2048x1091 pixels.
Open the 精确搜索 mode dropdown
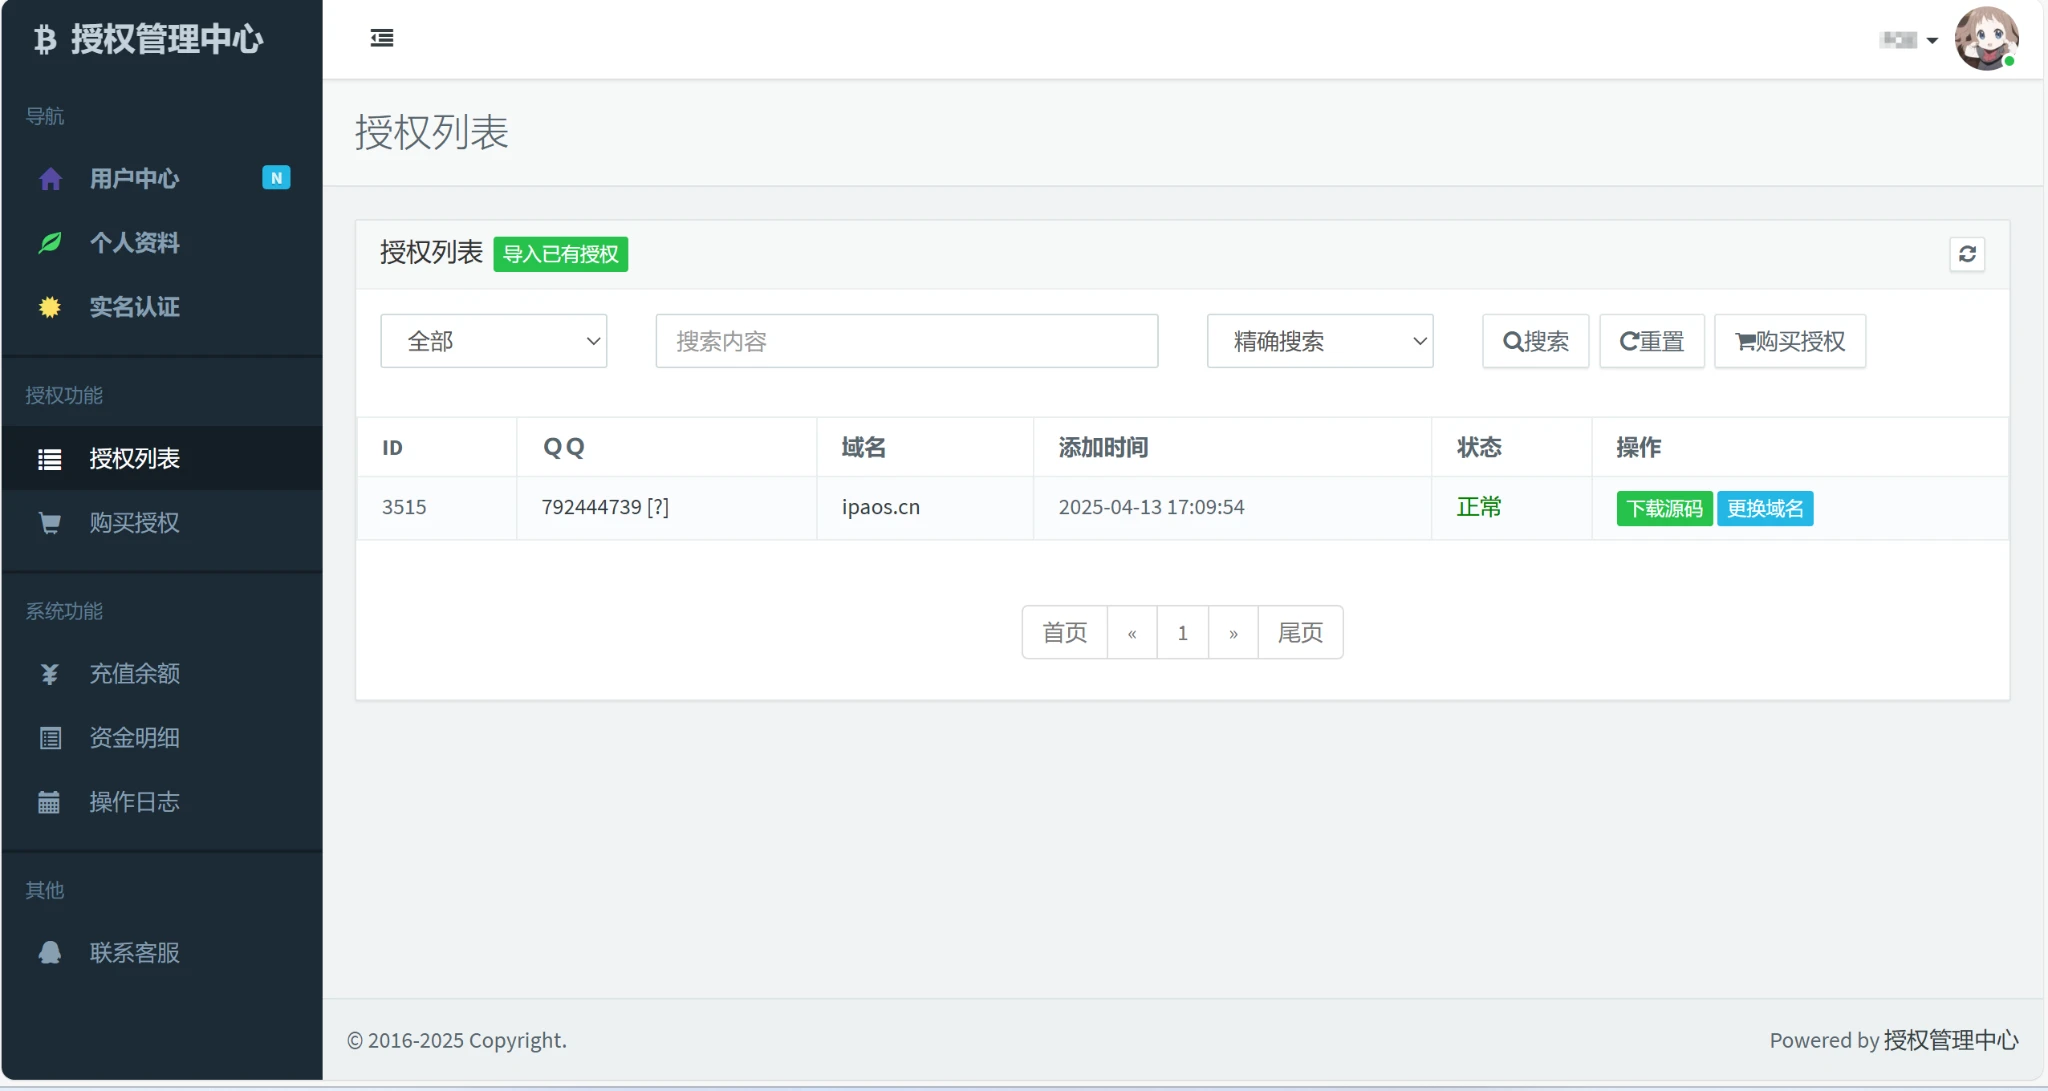(1319, 341)
